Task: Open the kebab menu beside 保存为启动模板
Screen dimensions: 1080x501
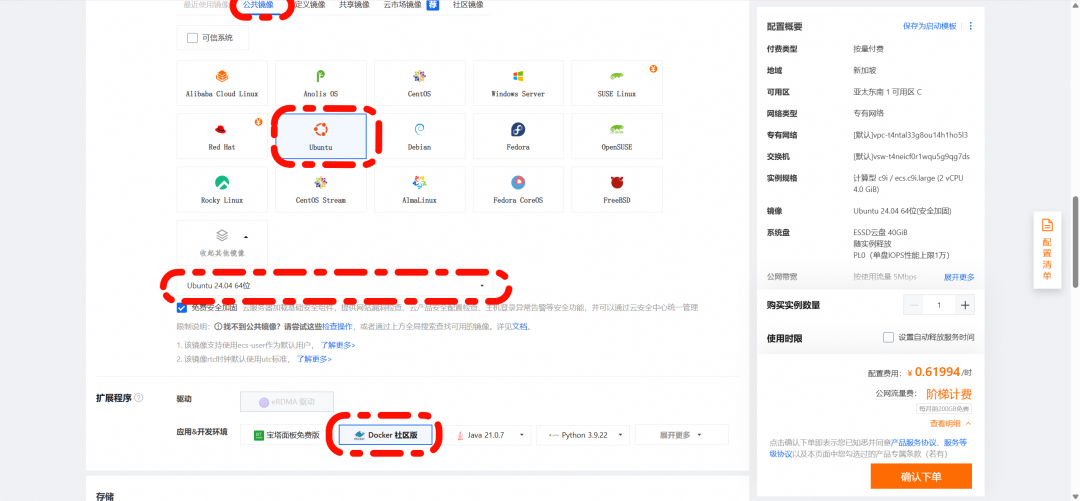Action: (970, 26)
